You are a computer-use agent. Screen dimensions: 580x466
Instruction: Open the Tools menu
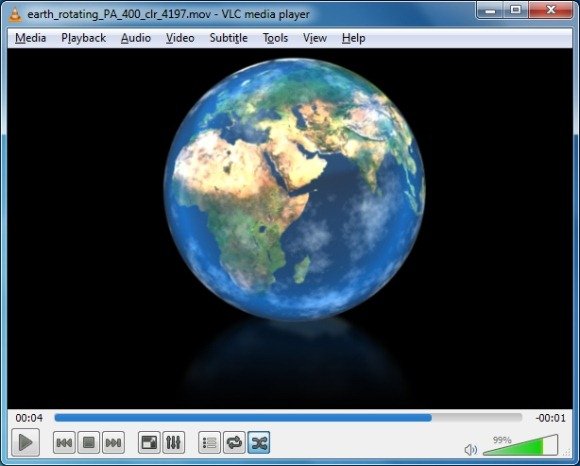click(x=275, y=38)
